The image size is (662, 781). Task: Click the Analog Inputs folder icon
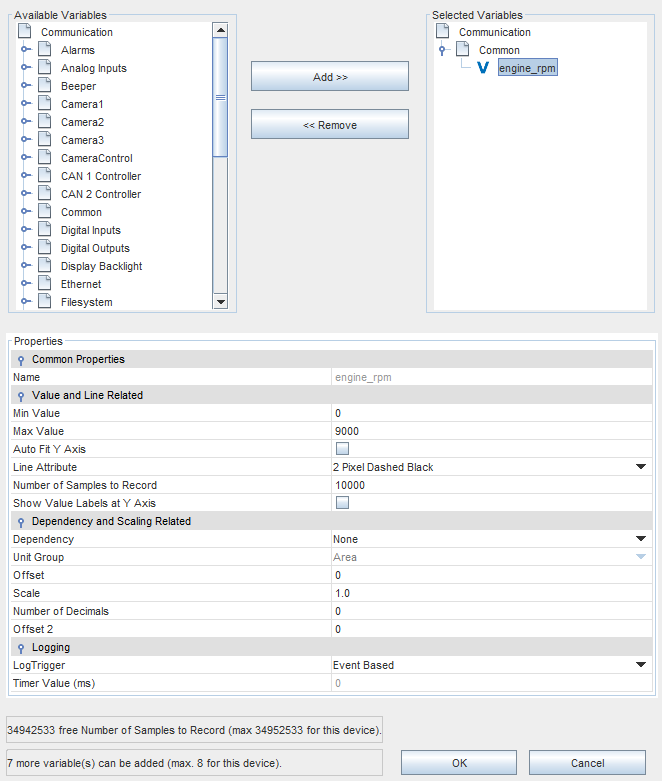[45, 68]
